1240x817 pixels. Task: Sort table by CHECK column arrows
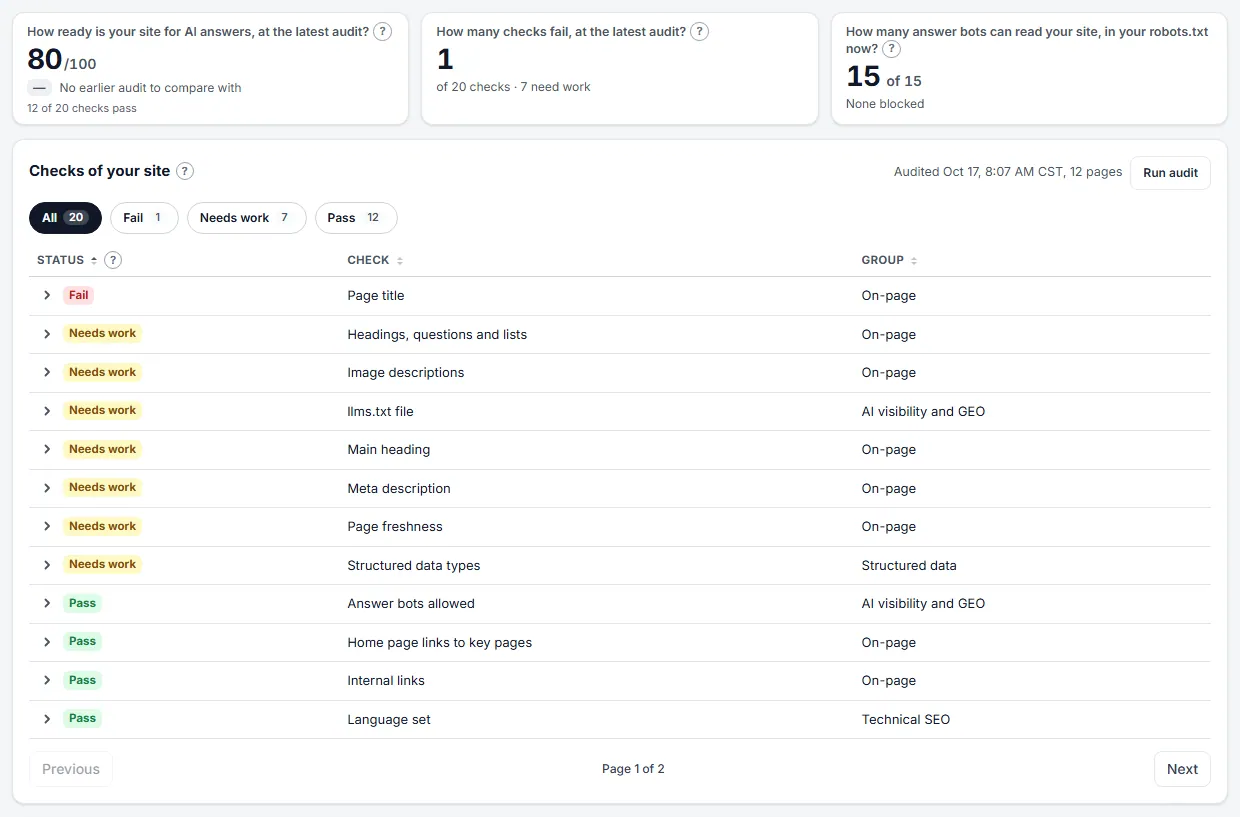coord(400,260)
